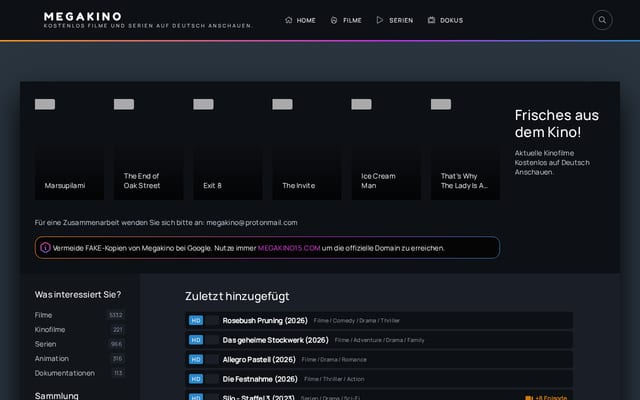Click genre text Filme / Comedy / Drama / Thriller
640x400 pixels.
click(x=357, y=321)
